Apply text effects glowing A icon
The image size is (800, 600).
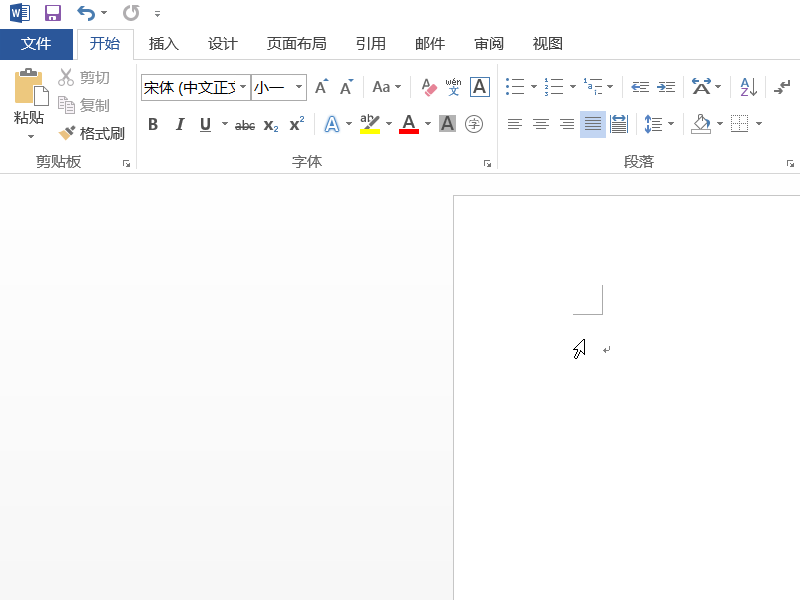(332, 124)
